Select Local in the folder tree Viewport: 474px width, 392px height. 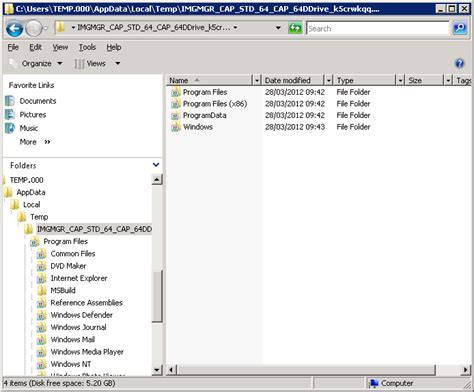pos(32,205)
